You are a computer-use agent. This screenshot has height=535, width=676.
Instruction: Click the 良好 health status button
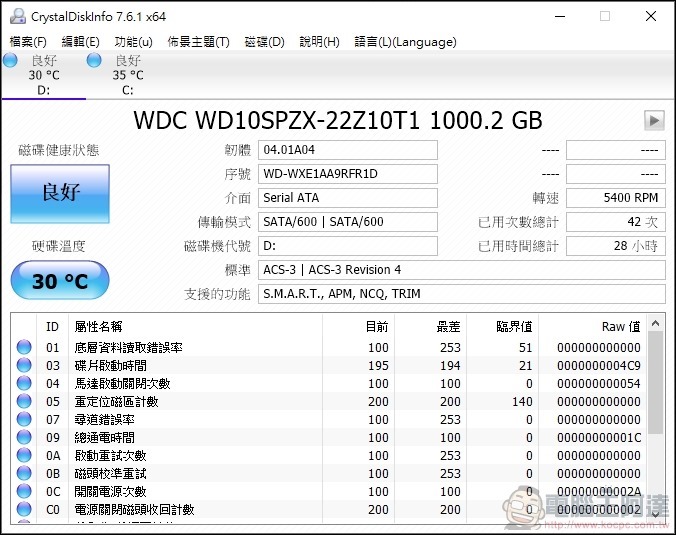click(60, 194)
